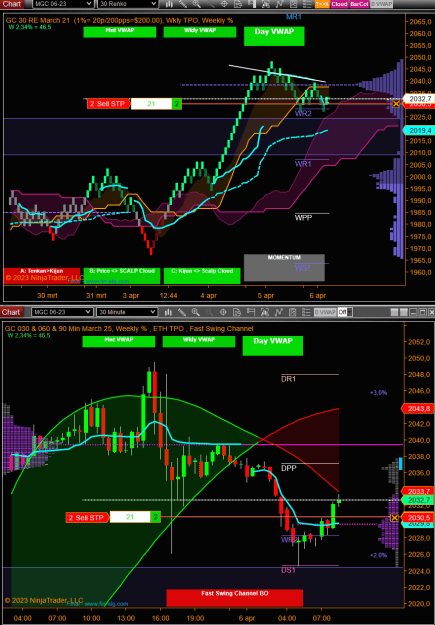
Task: Click the top Chart tab label
Action: [11, 4]
